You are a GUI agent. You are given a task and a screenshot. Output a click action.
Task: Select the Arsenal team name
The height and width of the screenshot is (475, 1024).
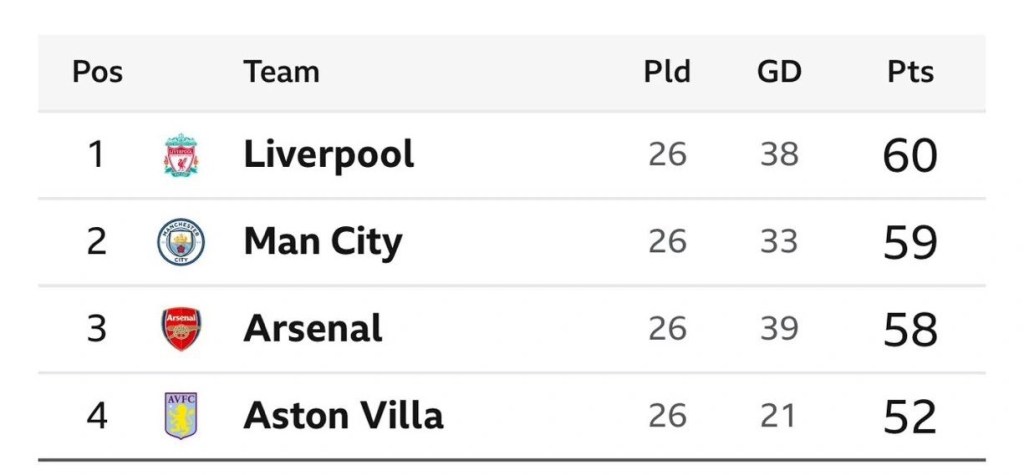click(x=313, y=329)
